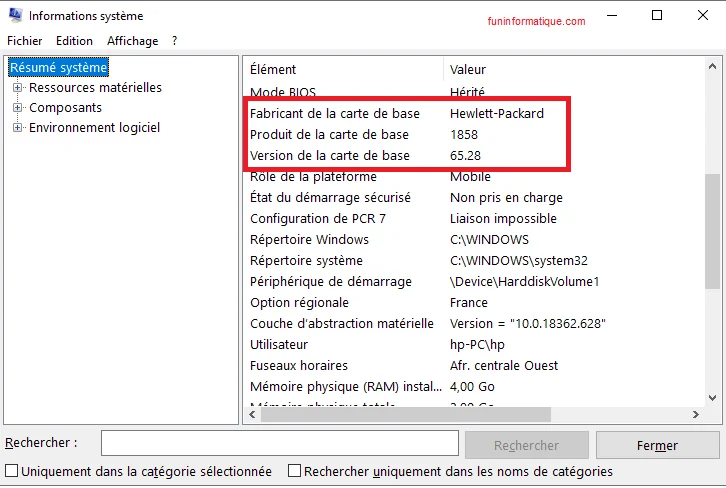
Task: Select the Non pris en charge value
Action: click(506, 198)
